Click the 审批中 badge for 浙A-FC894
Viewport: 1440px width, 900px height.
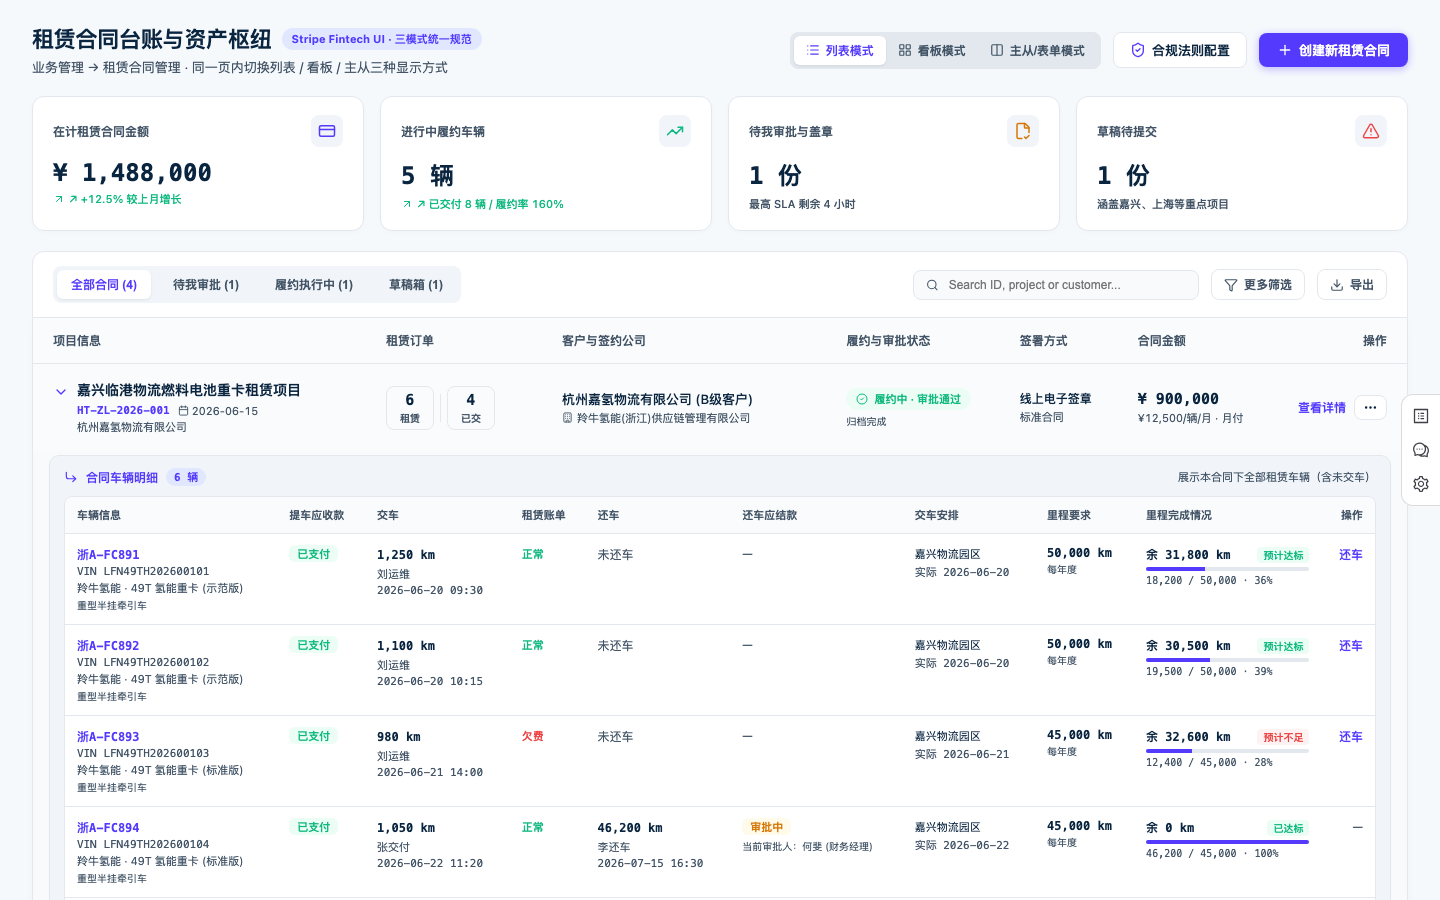(767, 827)
